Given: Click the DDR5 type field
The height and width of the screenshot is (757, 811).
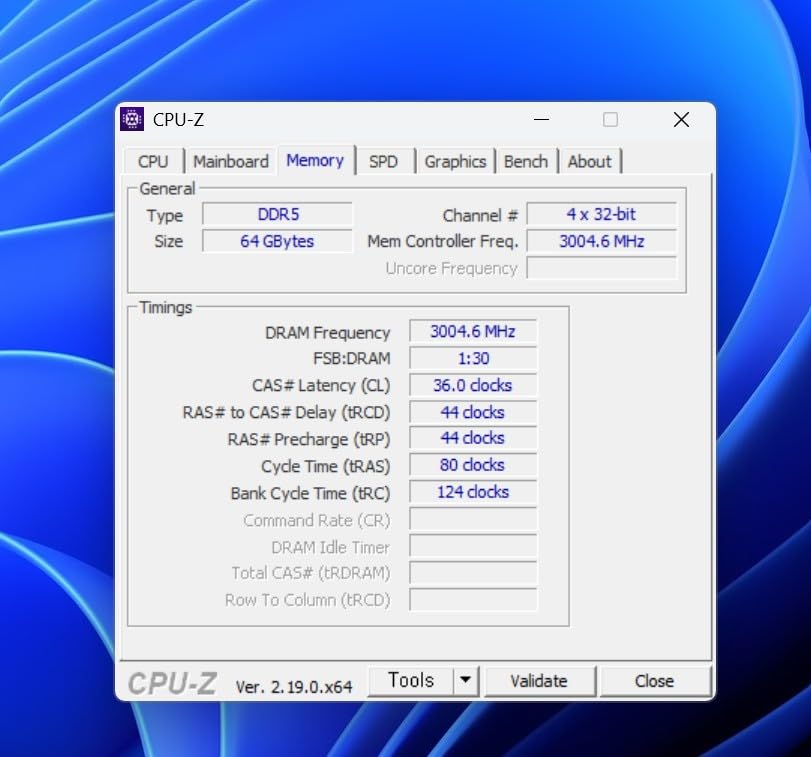Looking at the screenshot, I should point(278,214).
